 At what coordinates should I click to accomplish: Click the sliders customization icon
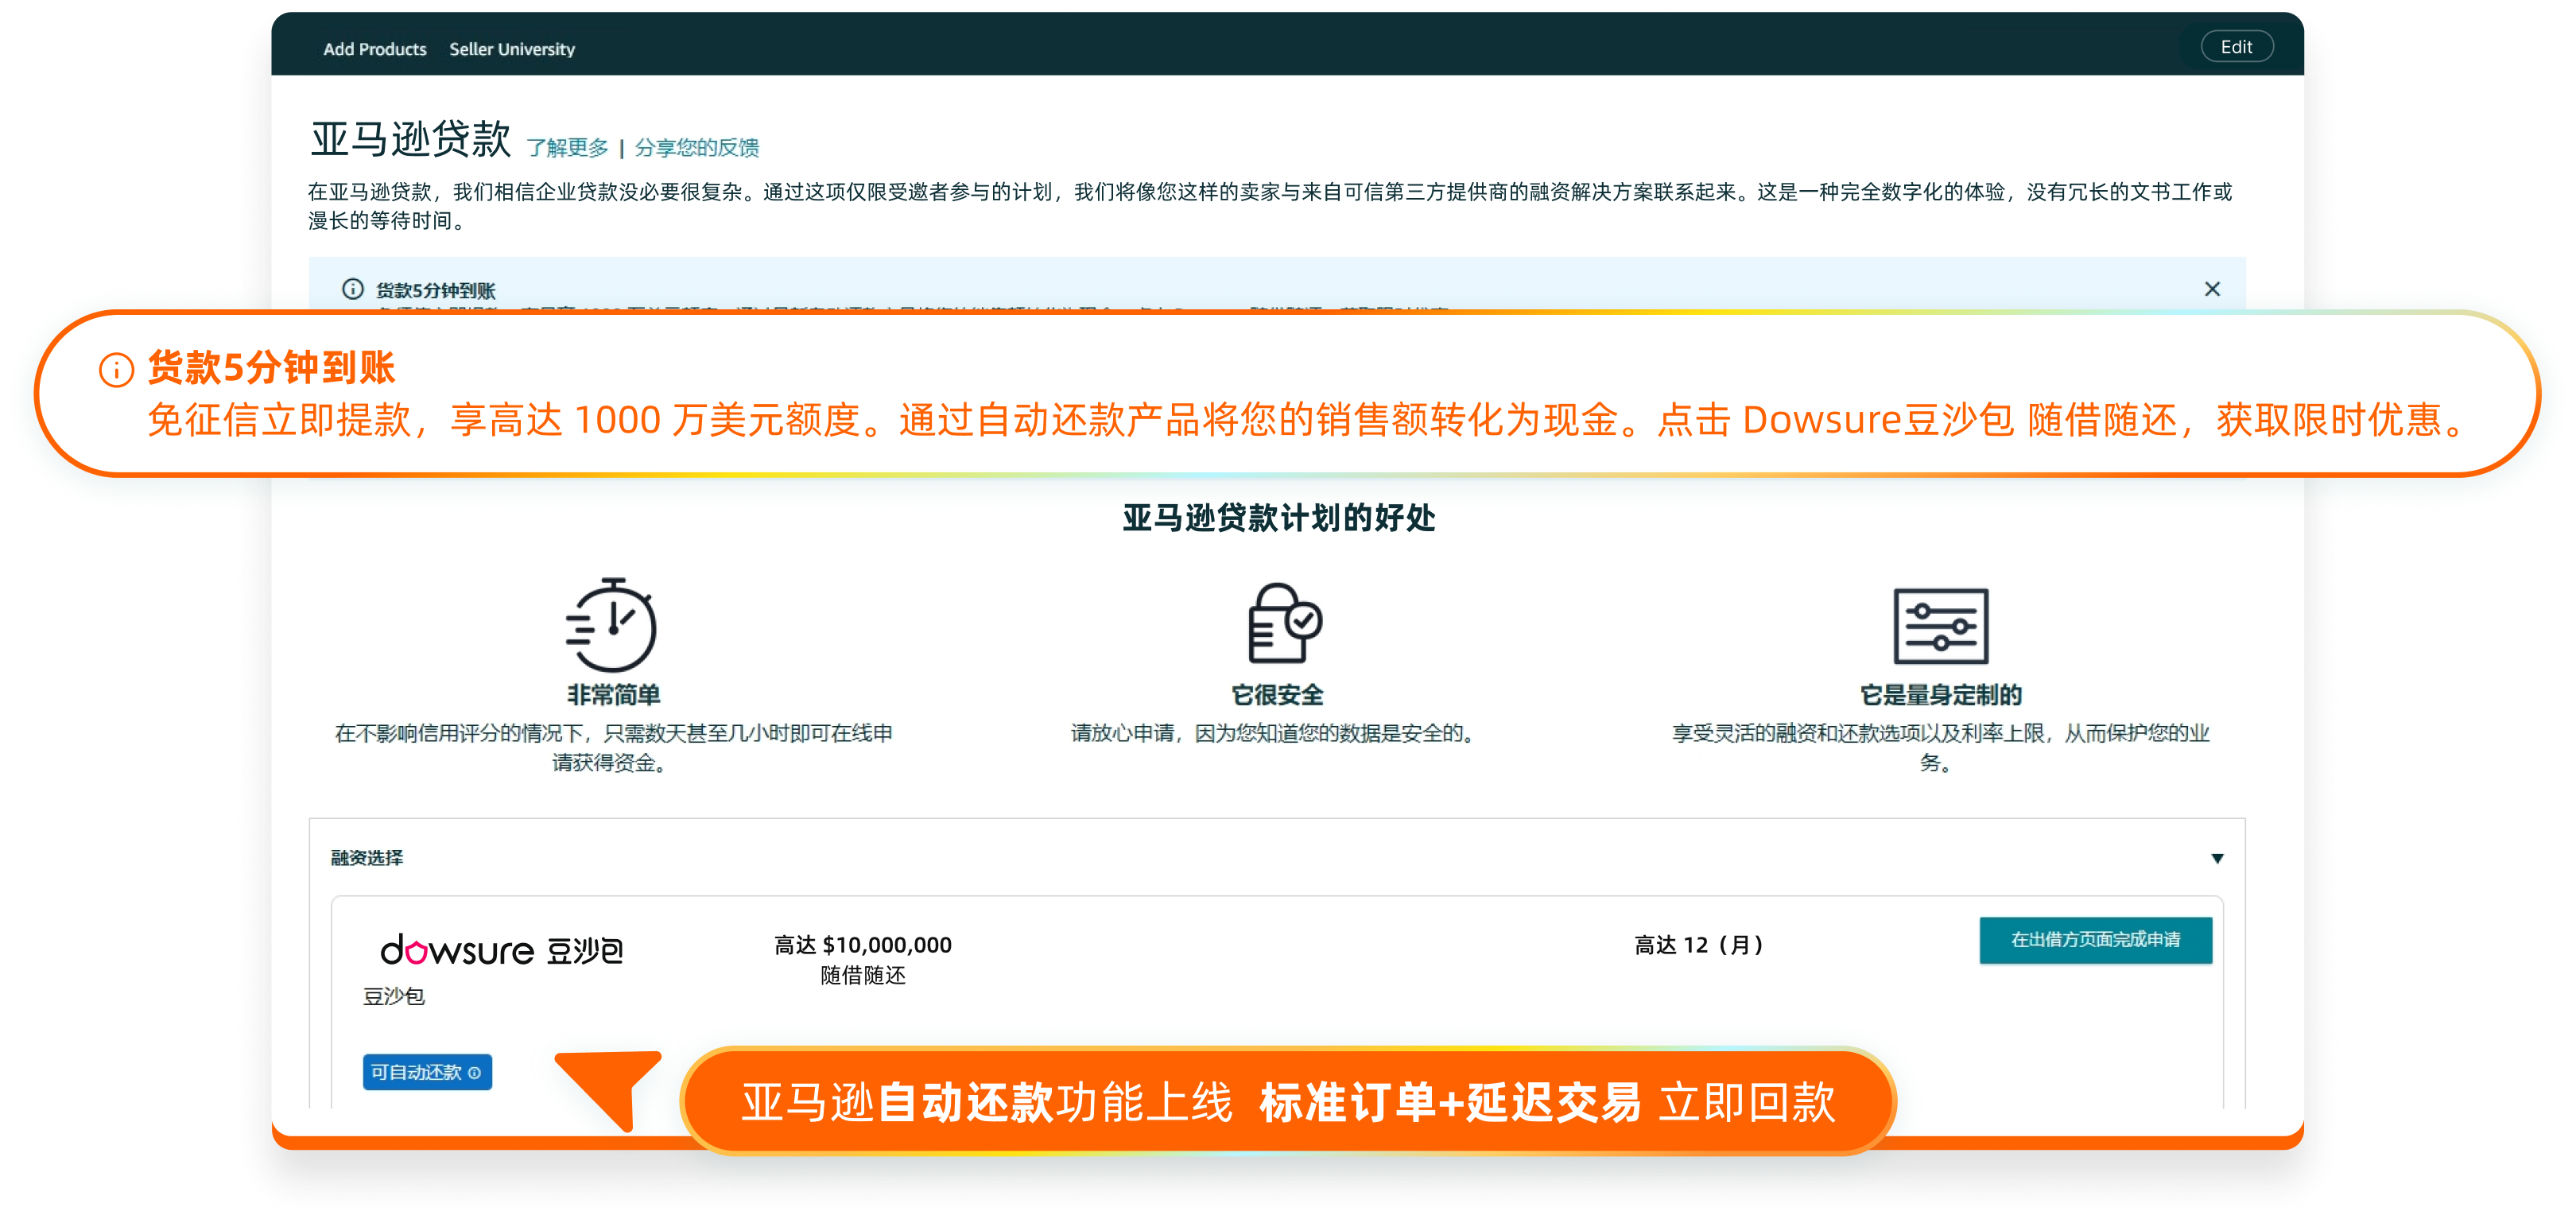[1940, 626]
